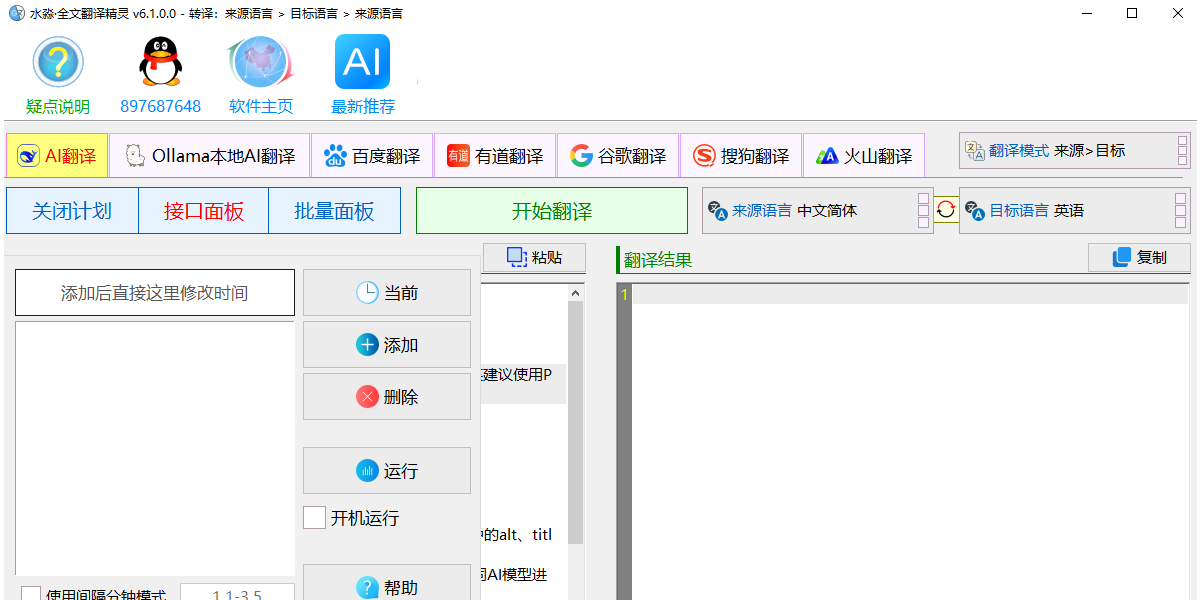Open the 来源语言 中文简体 selector
This screenshot has height=600, width=1200.
click(x=815, y=210)
